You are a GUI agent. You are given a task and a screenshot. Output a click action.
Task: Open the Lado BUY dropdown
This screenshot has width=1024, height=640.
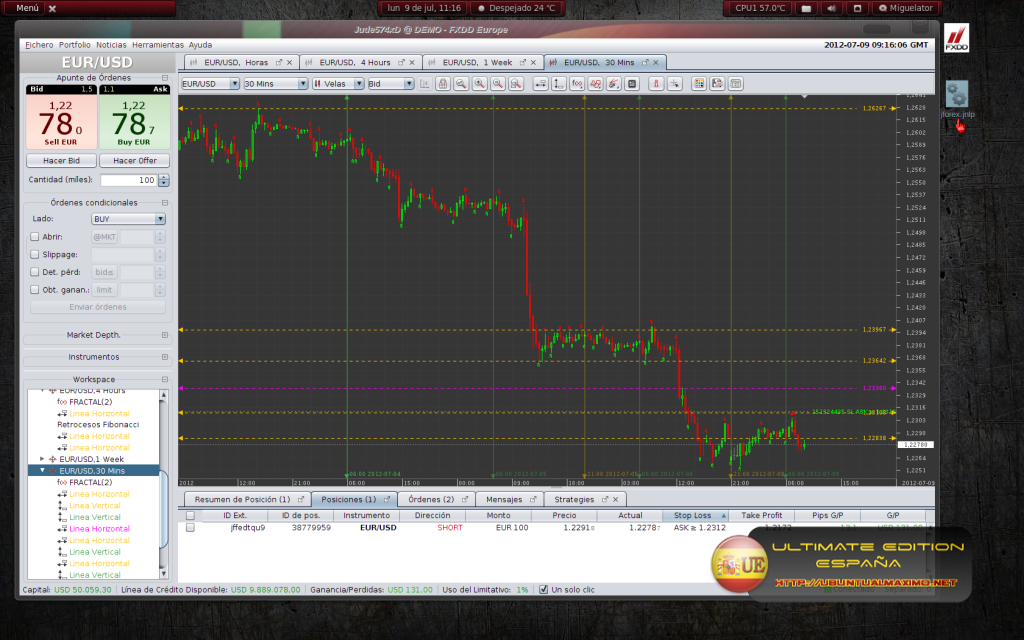[x=128, y=219]
